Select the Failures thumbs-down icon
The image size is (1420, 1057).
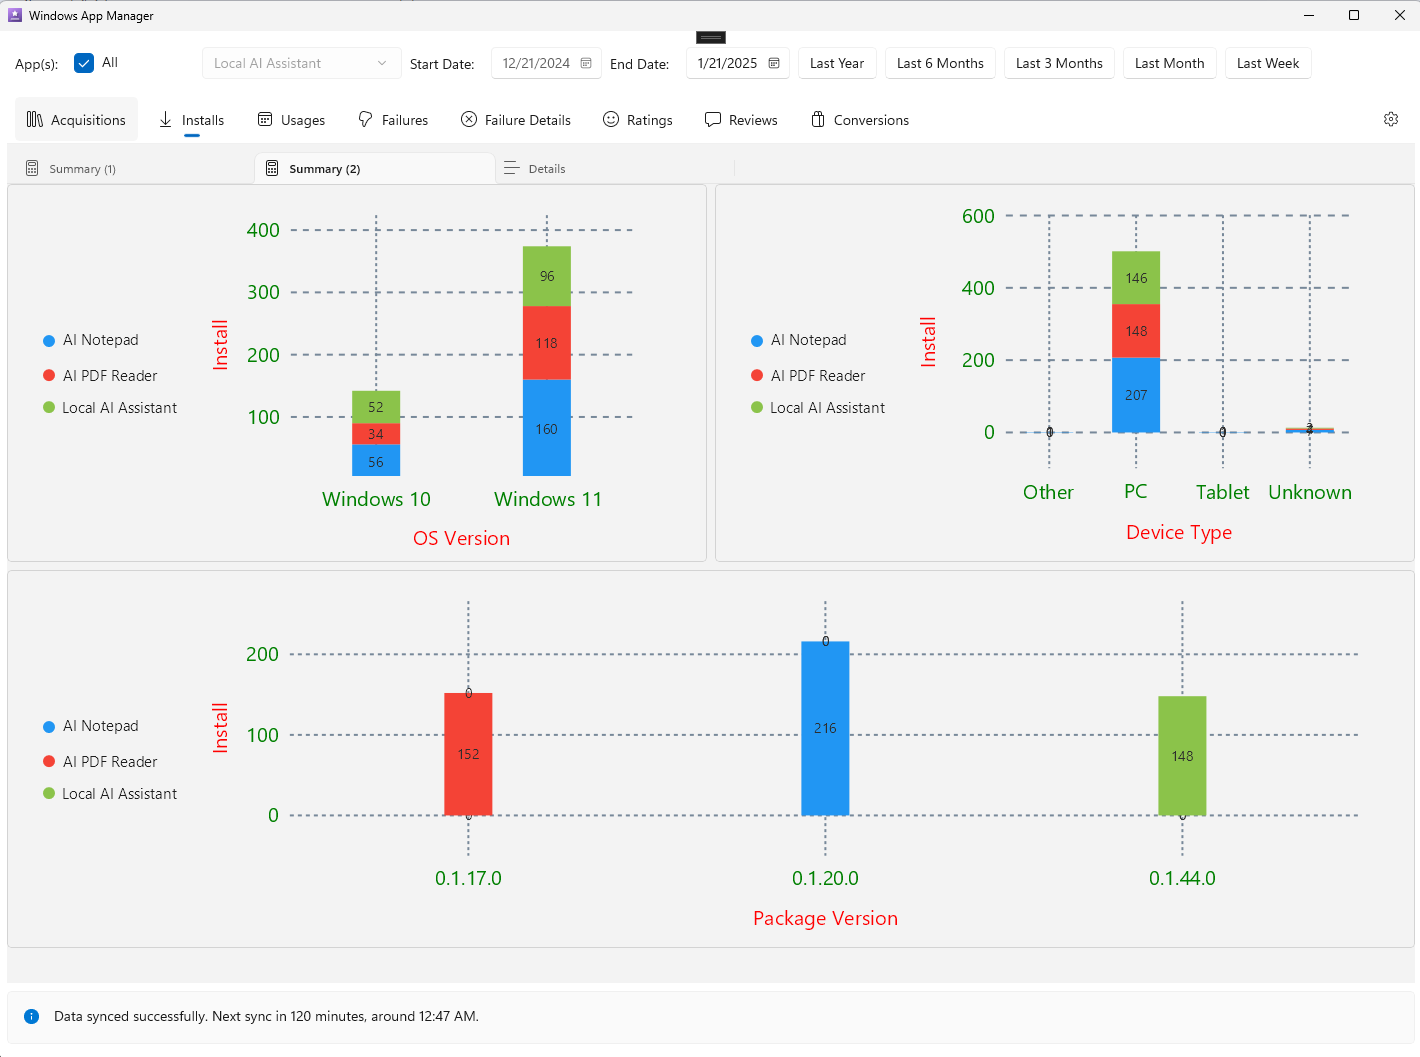click(366, 119)
